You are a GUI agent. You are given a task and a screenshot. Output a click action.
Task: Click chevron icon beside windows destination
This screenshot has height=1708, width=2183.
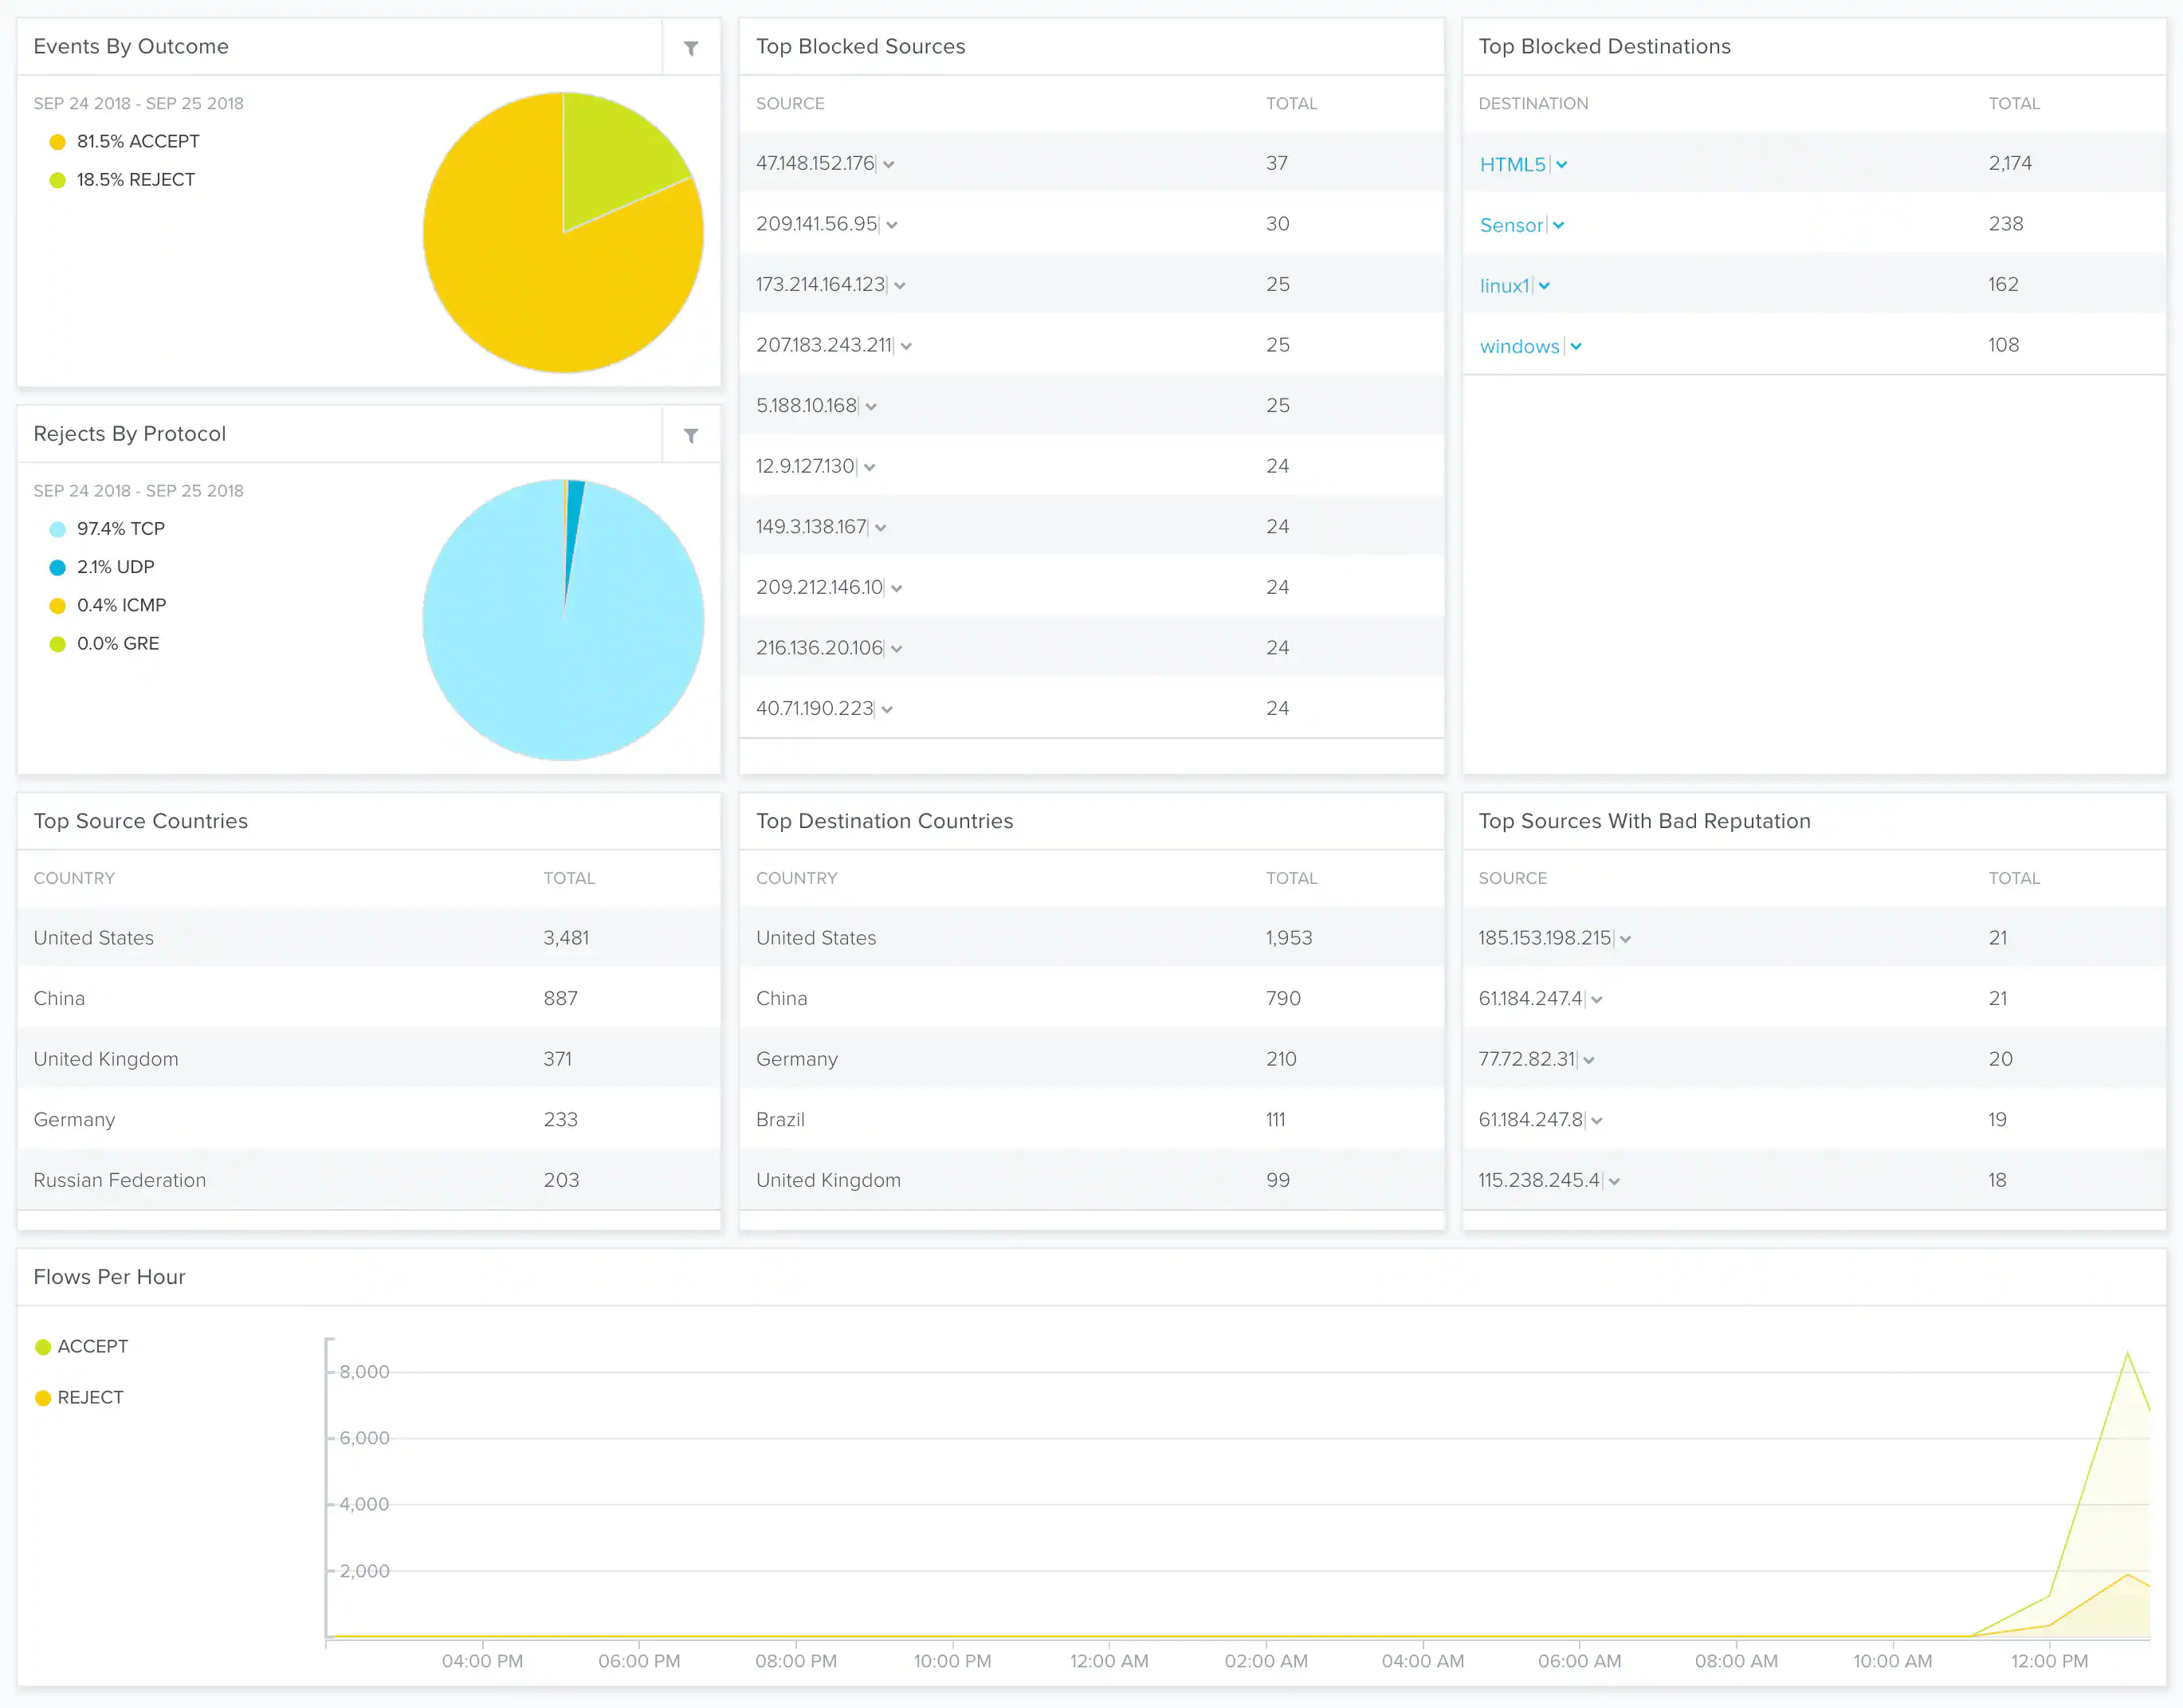click(1576, 347)
